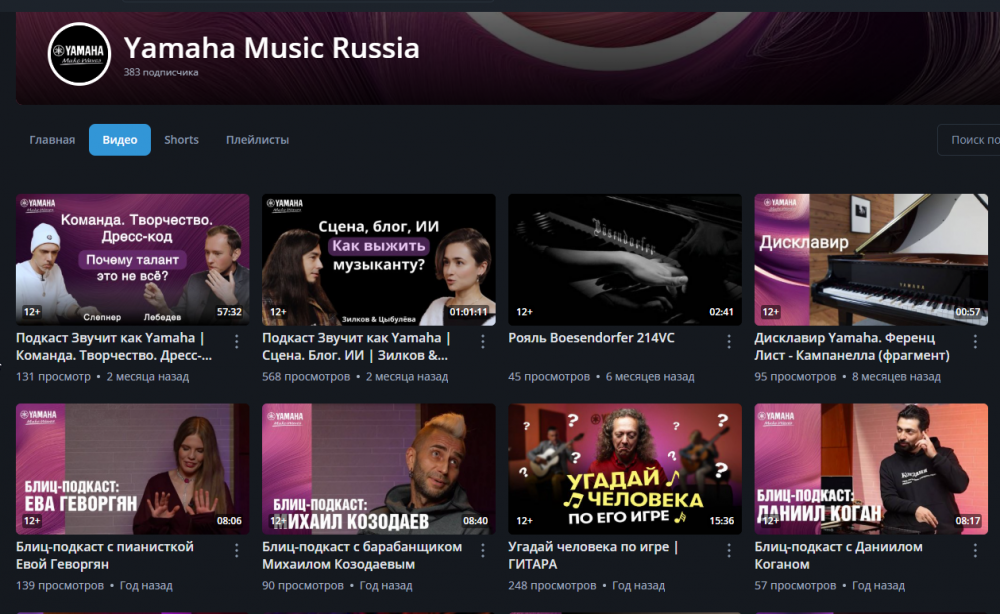1000x614 pixels.
Task: Click the 383 подписчика subscriber count
Action: (161, 72)
